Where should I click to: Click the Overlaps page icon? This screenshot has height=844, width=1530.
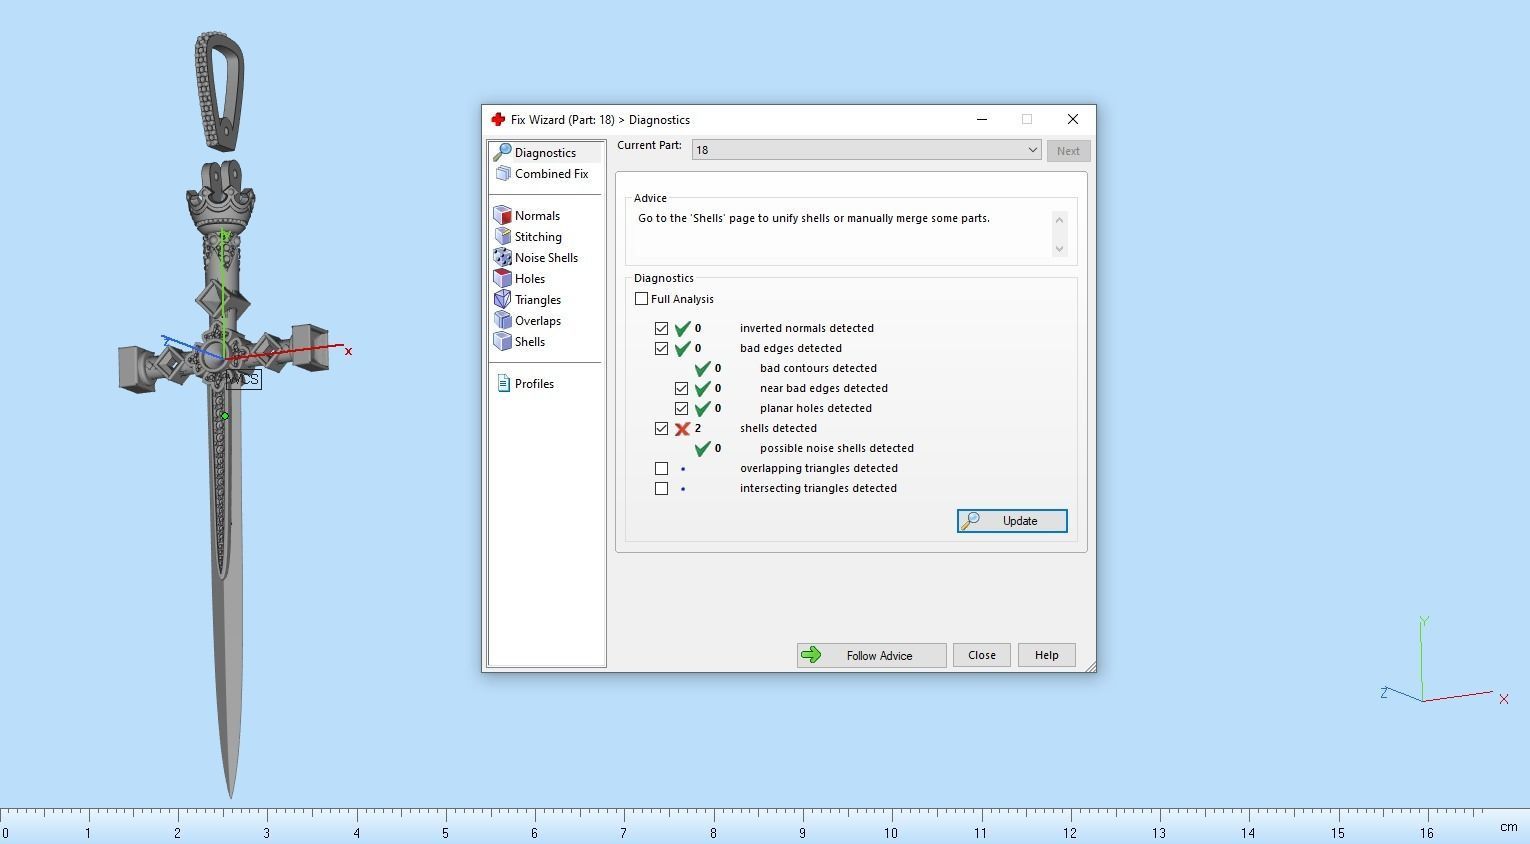tap(502, 321)
